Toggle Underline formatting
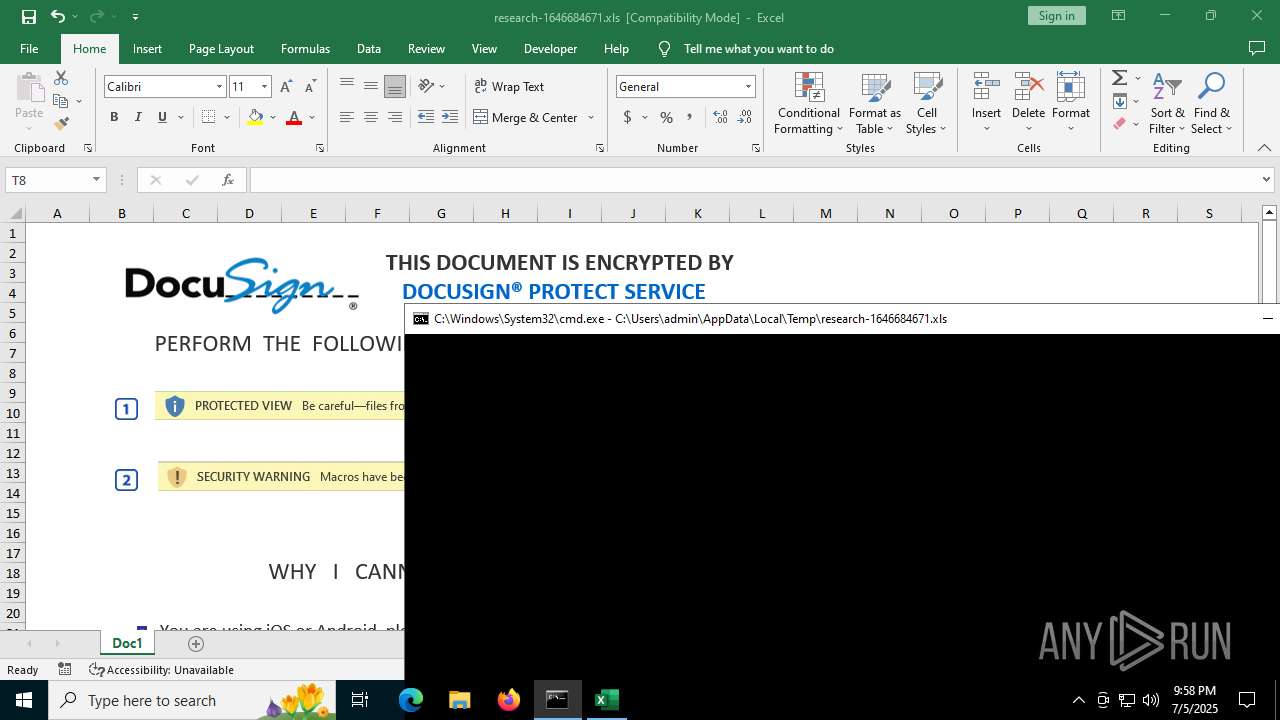 [x=162, y=117]
